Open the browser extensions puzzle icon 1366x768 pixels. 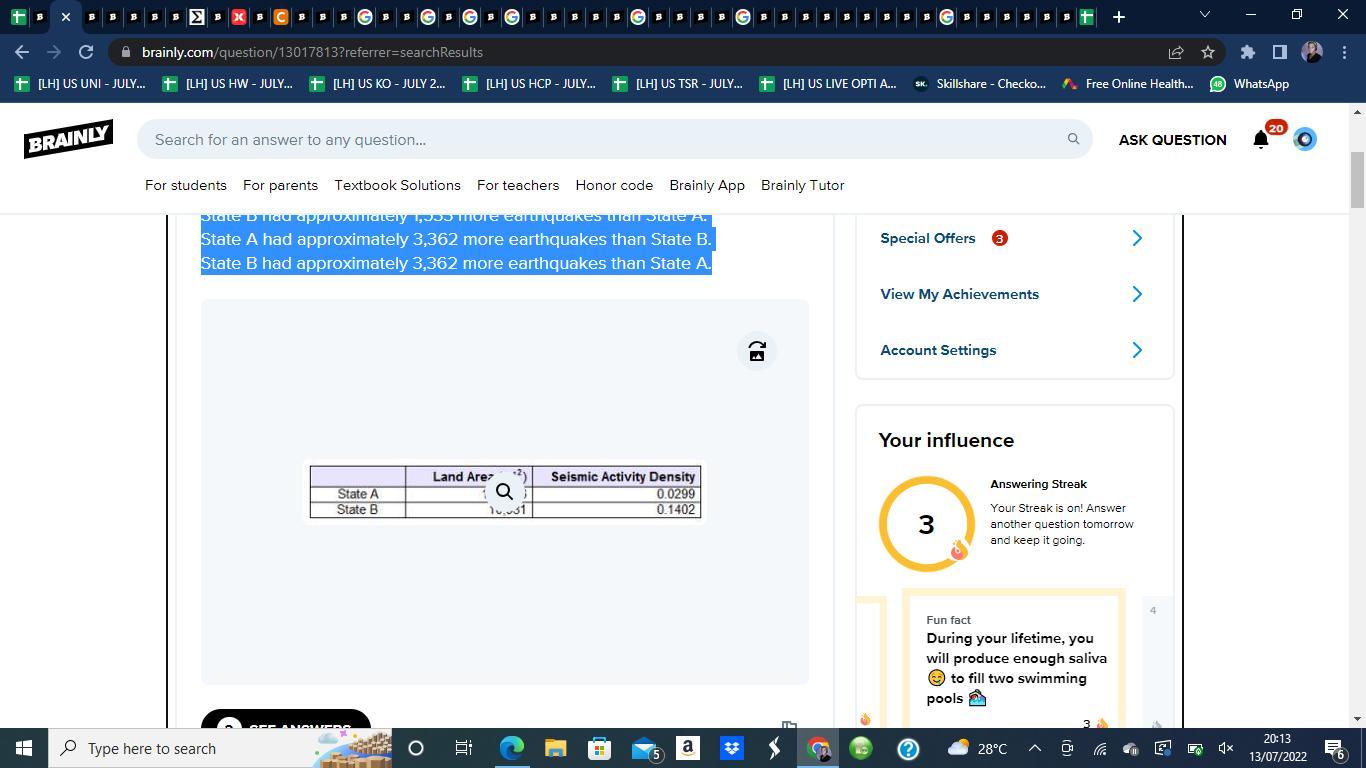click(x=1247, y=52)
